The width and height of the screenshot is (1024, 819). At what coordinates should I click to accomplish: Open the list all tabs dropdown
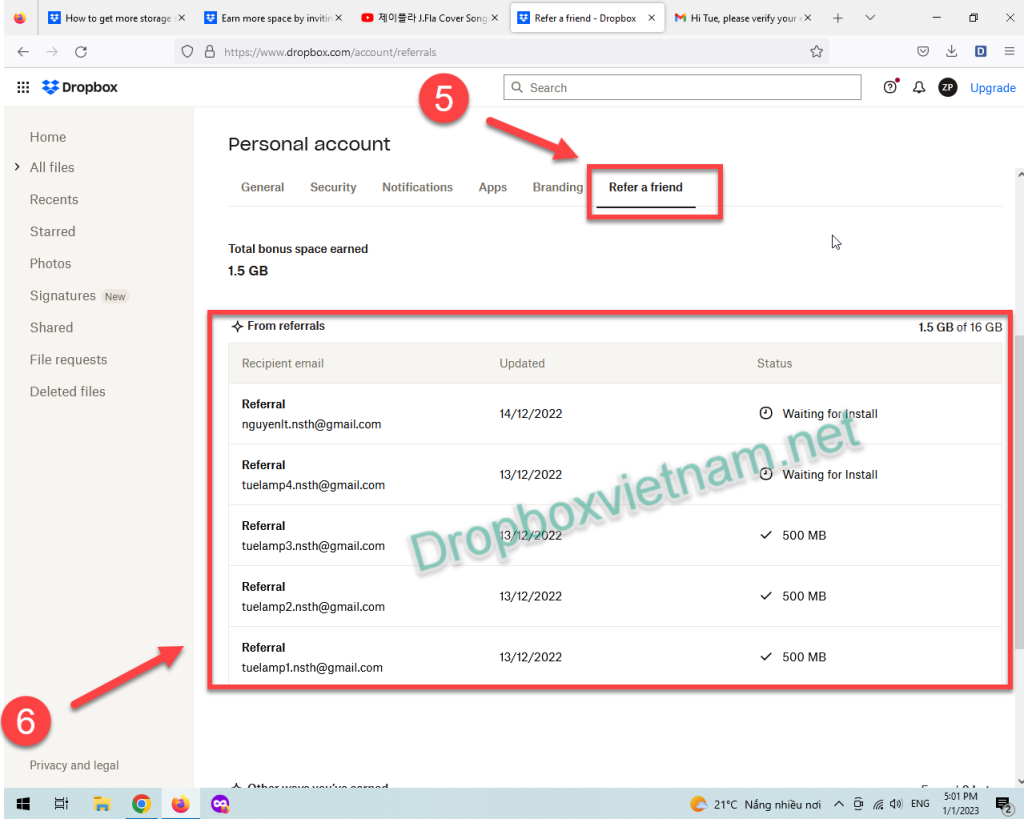click(870, 18)
